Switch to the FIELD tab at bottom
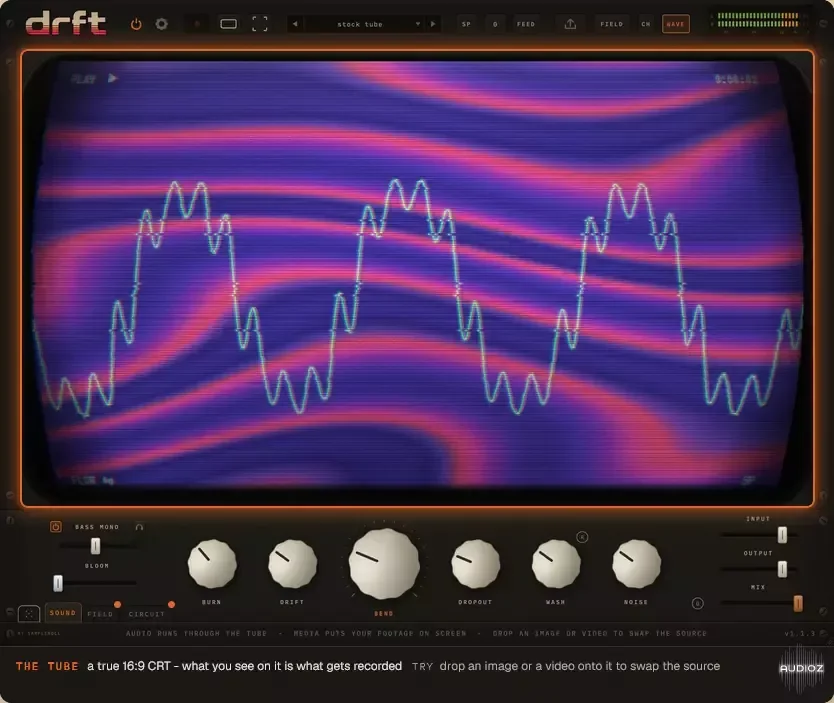 coord(101,614)
